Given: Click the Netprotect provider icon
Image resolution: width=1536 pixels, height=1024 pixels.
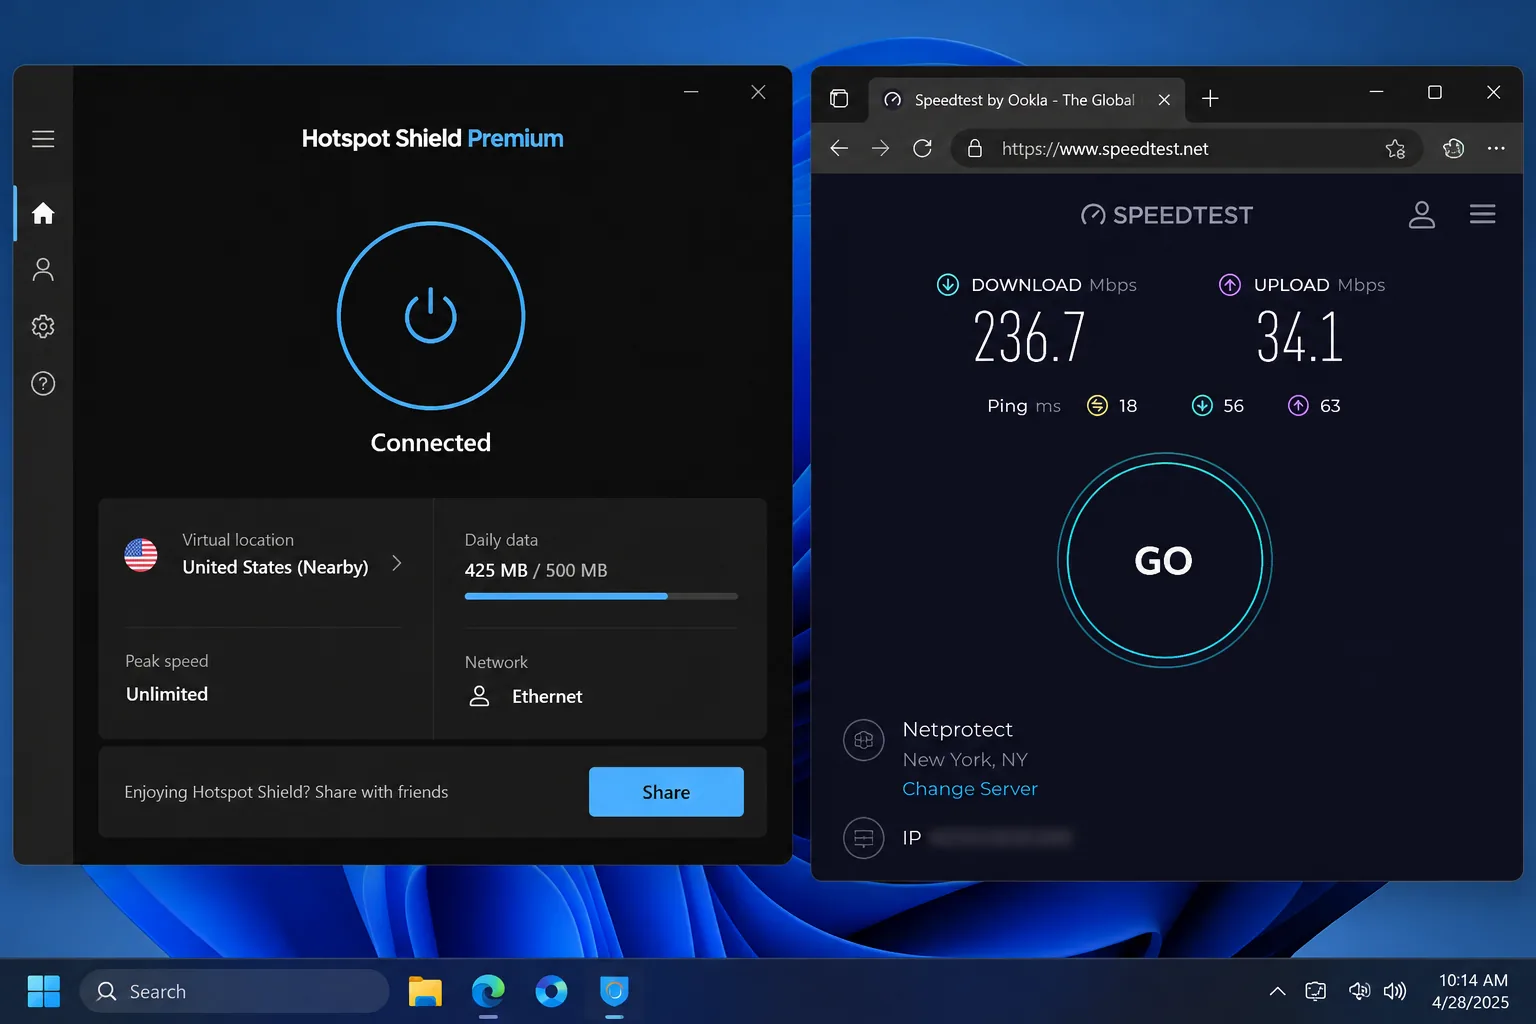Looking at the screenshot, I should click(864, 741).
